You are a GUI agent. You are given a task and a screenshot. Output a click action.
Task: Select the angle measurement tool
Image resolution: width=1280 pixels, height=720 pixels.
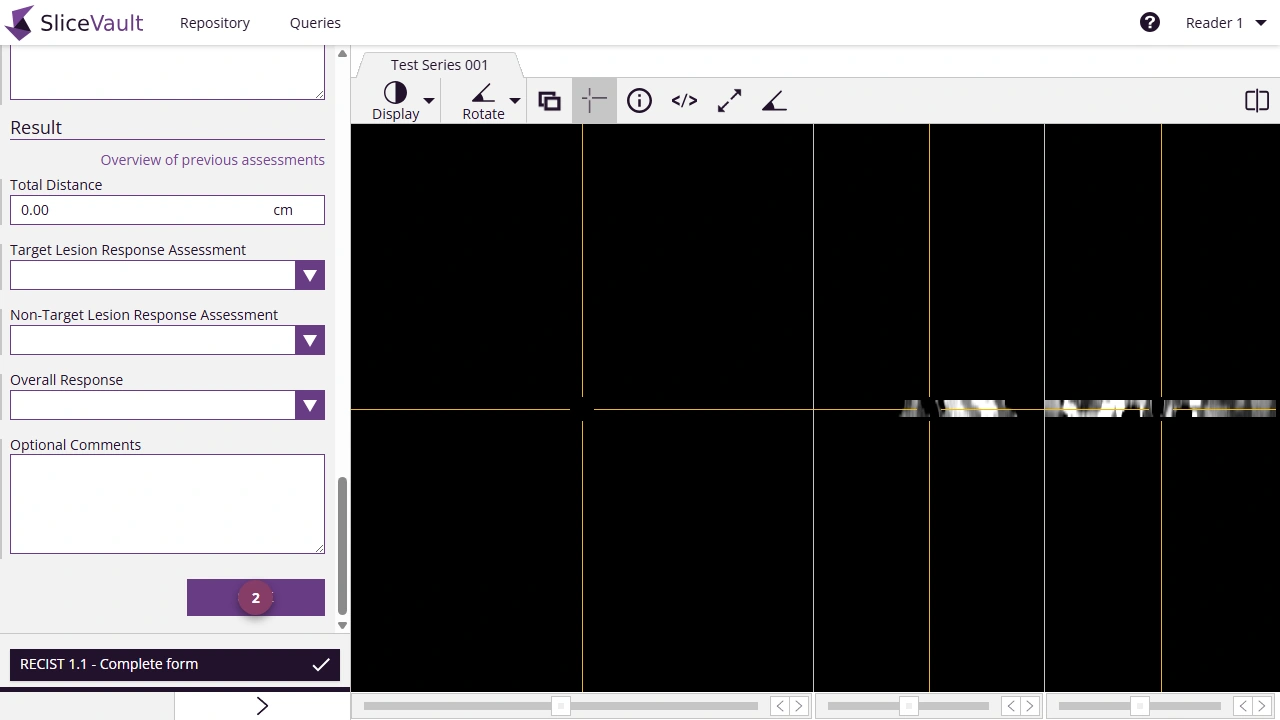[x=774, y=100]
